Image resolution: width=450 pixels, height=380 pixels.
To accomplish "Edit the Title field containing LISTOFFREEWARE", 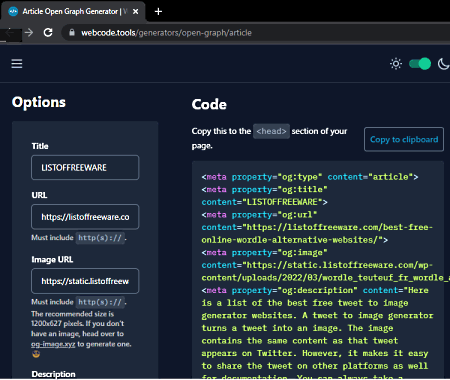I will [85, 167].
